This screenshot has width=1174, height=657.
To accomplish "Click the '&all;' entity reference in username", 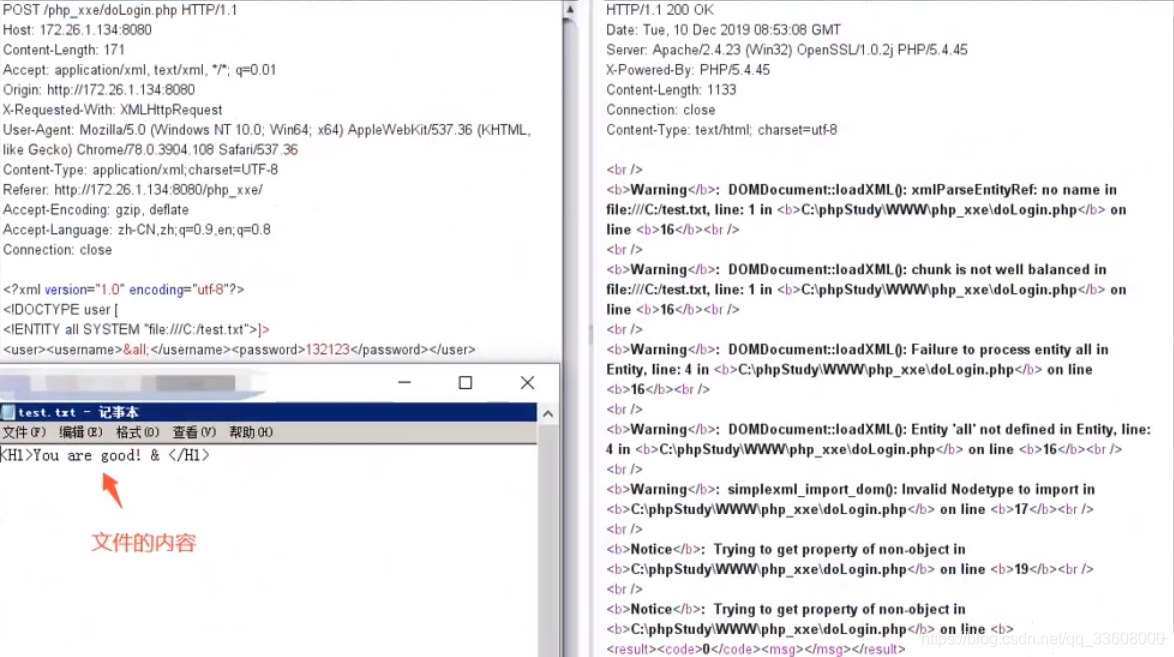I will click(136, 350).
